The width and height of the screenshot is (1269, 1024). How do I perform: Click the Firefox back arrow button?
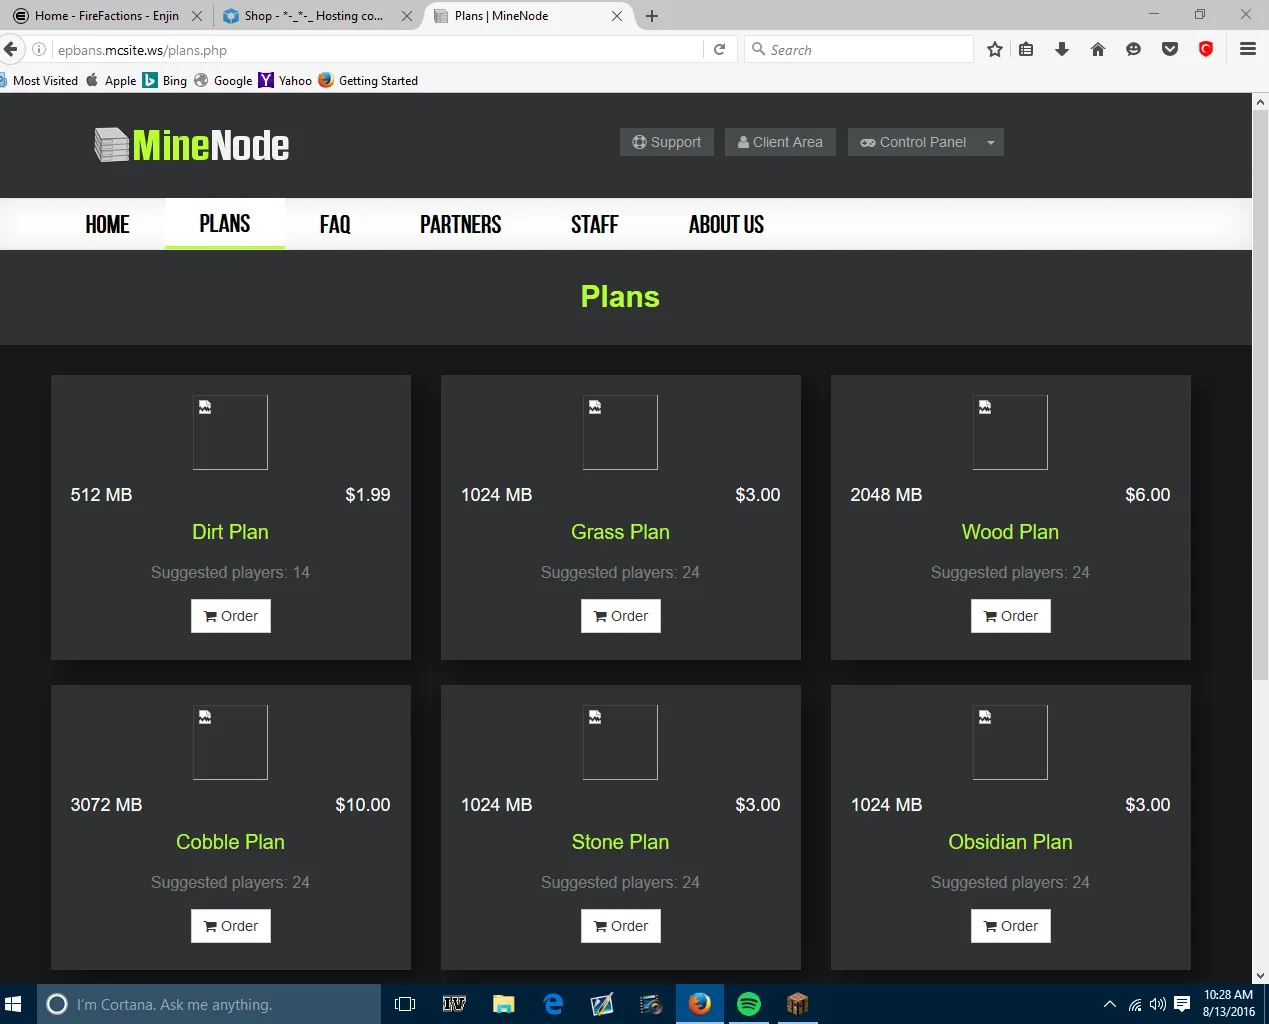(x=11, y=49)
